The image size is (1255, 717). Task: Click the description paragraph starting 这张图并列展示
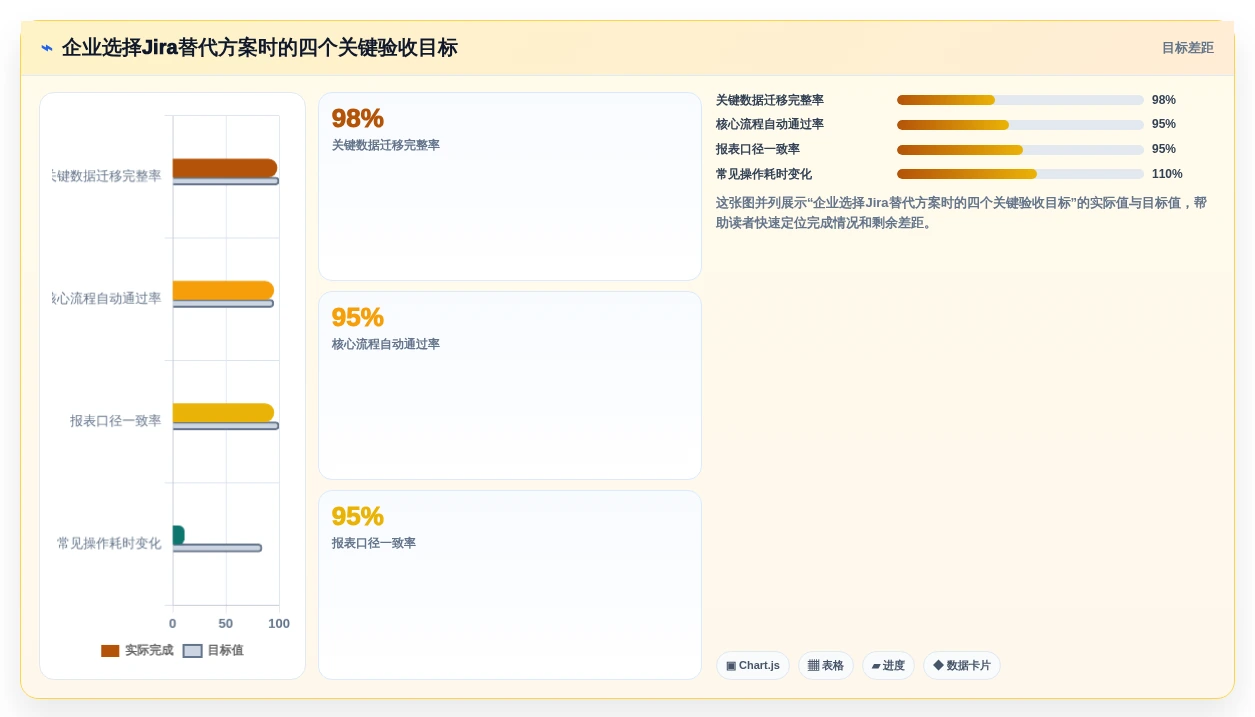pyautogui.click(x=961, y=212)
